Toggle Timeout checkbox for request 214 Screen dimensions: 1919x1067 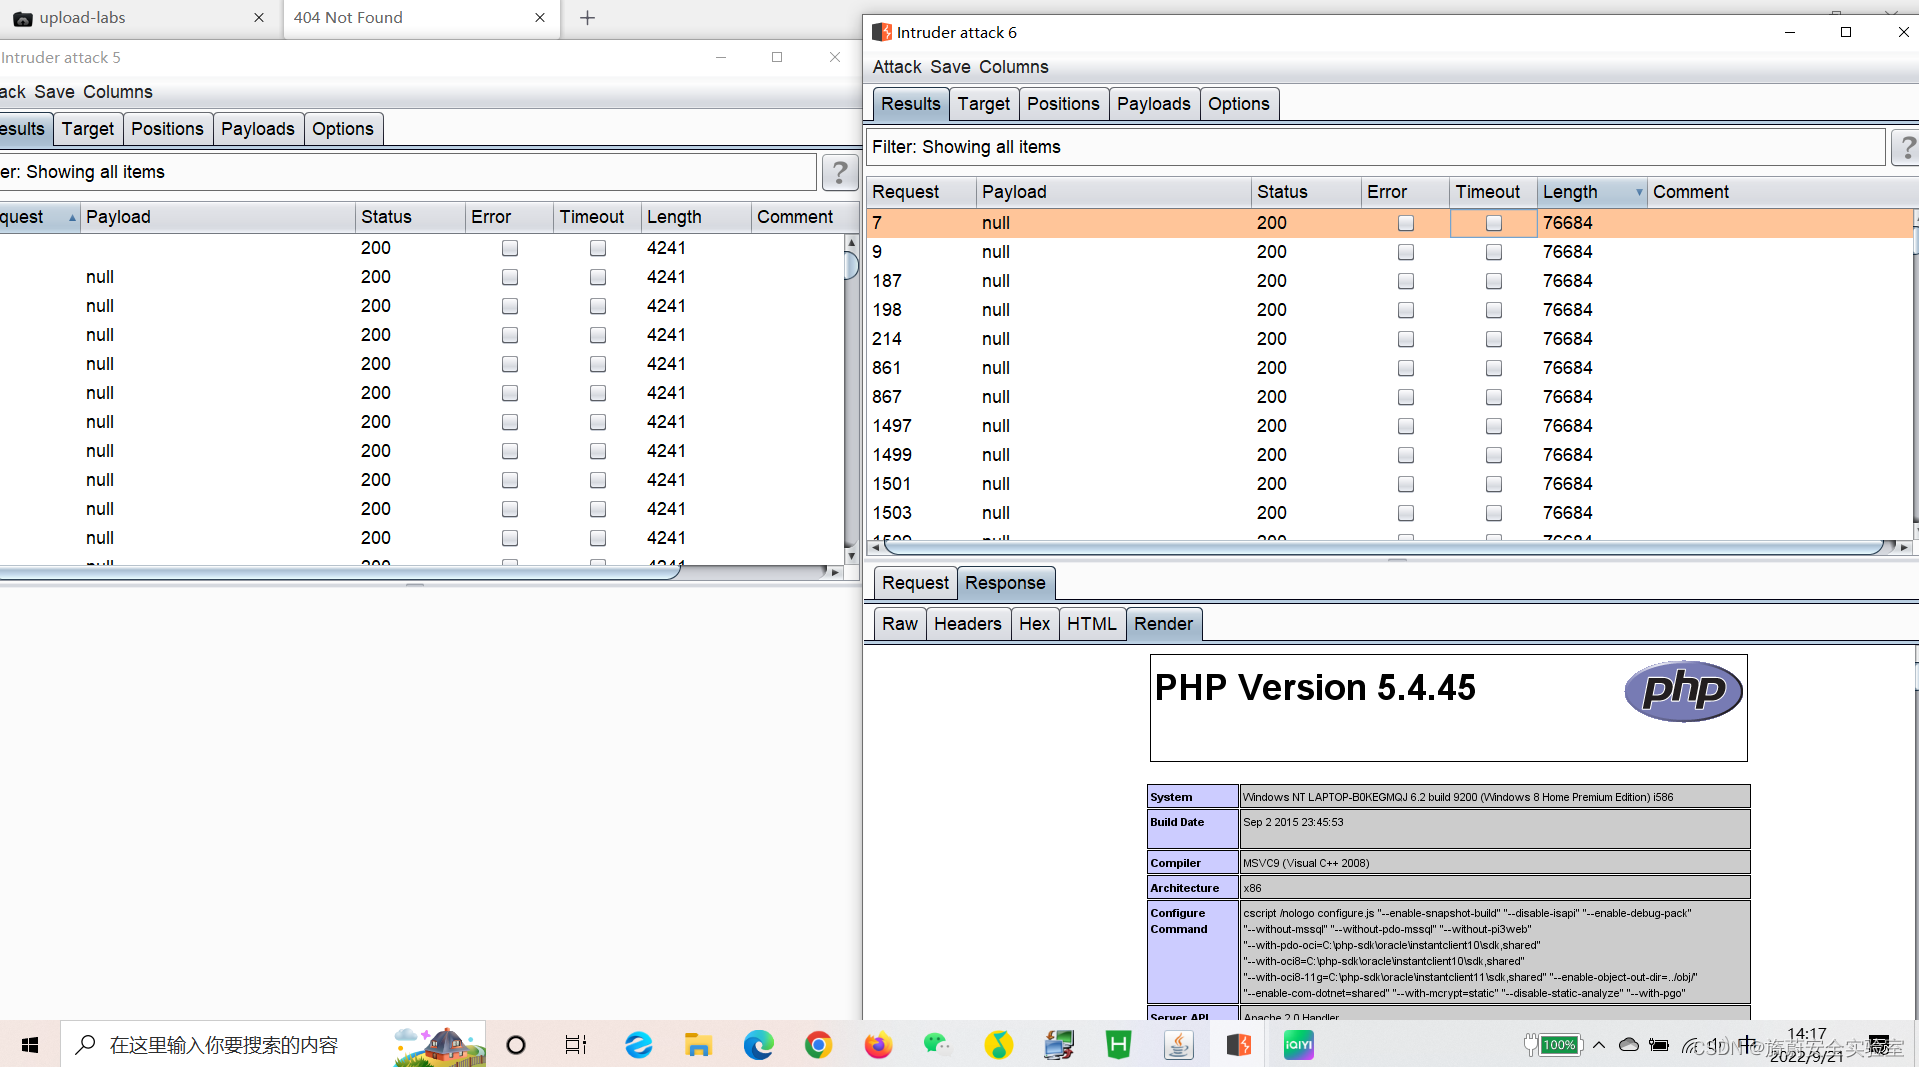tap(1494, 339)
